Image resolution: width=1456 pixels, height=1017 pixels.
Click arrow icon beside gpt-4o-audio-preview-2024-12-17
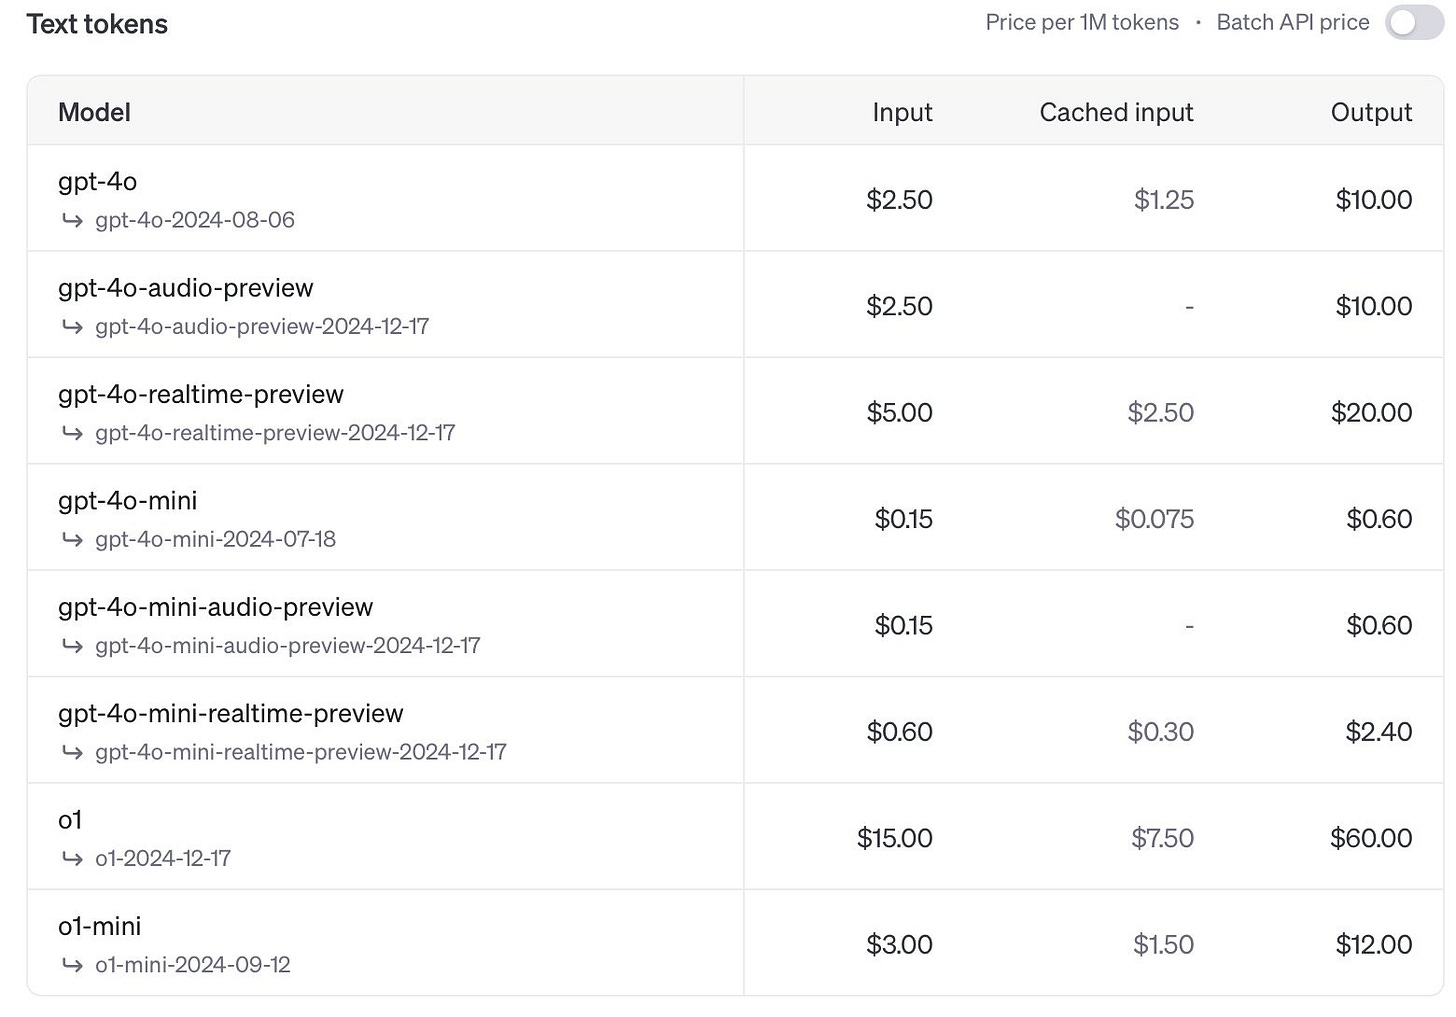[72, 327]
